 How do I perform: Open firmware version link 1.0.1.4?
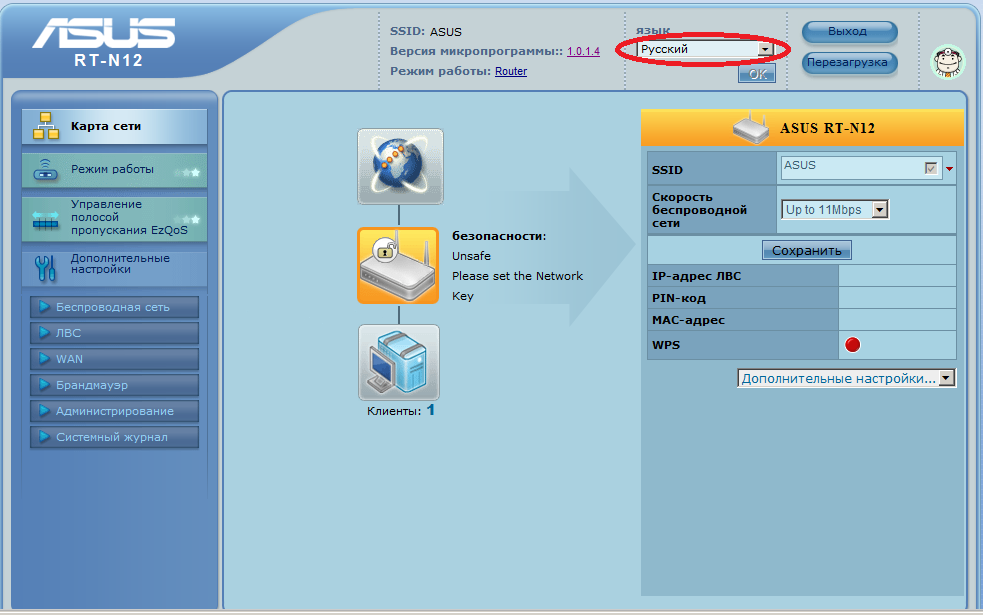pyautogui.click(x=583, y=51)
